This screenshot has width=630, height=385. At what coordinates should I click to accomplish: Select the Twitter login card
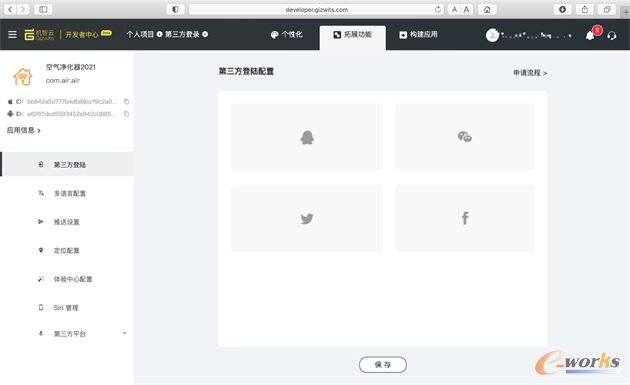(307, 218)
